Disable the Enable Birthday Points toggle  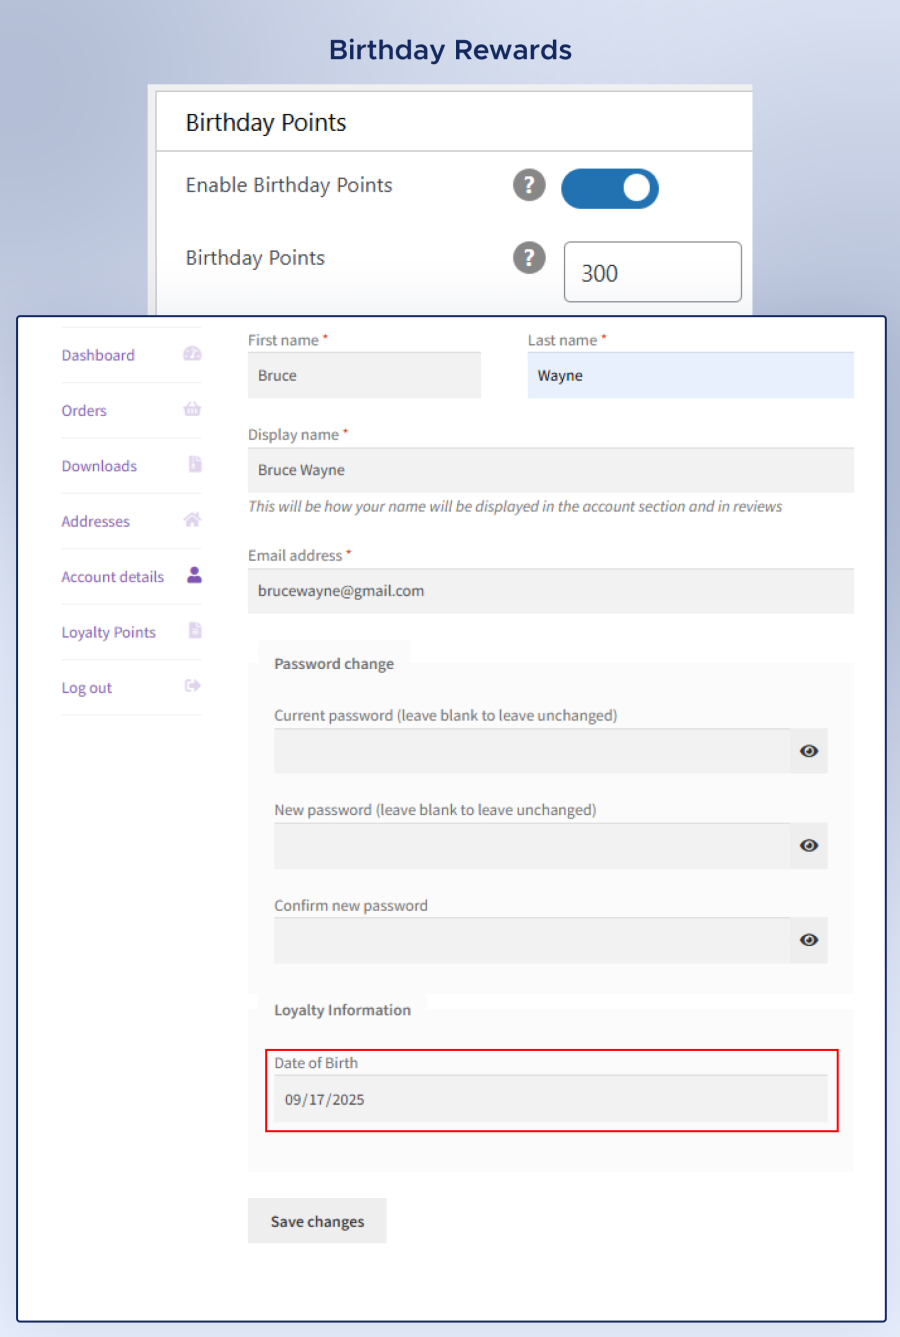point(610,188)
